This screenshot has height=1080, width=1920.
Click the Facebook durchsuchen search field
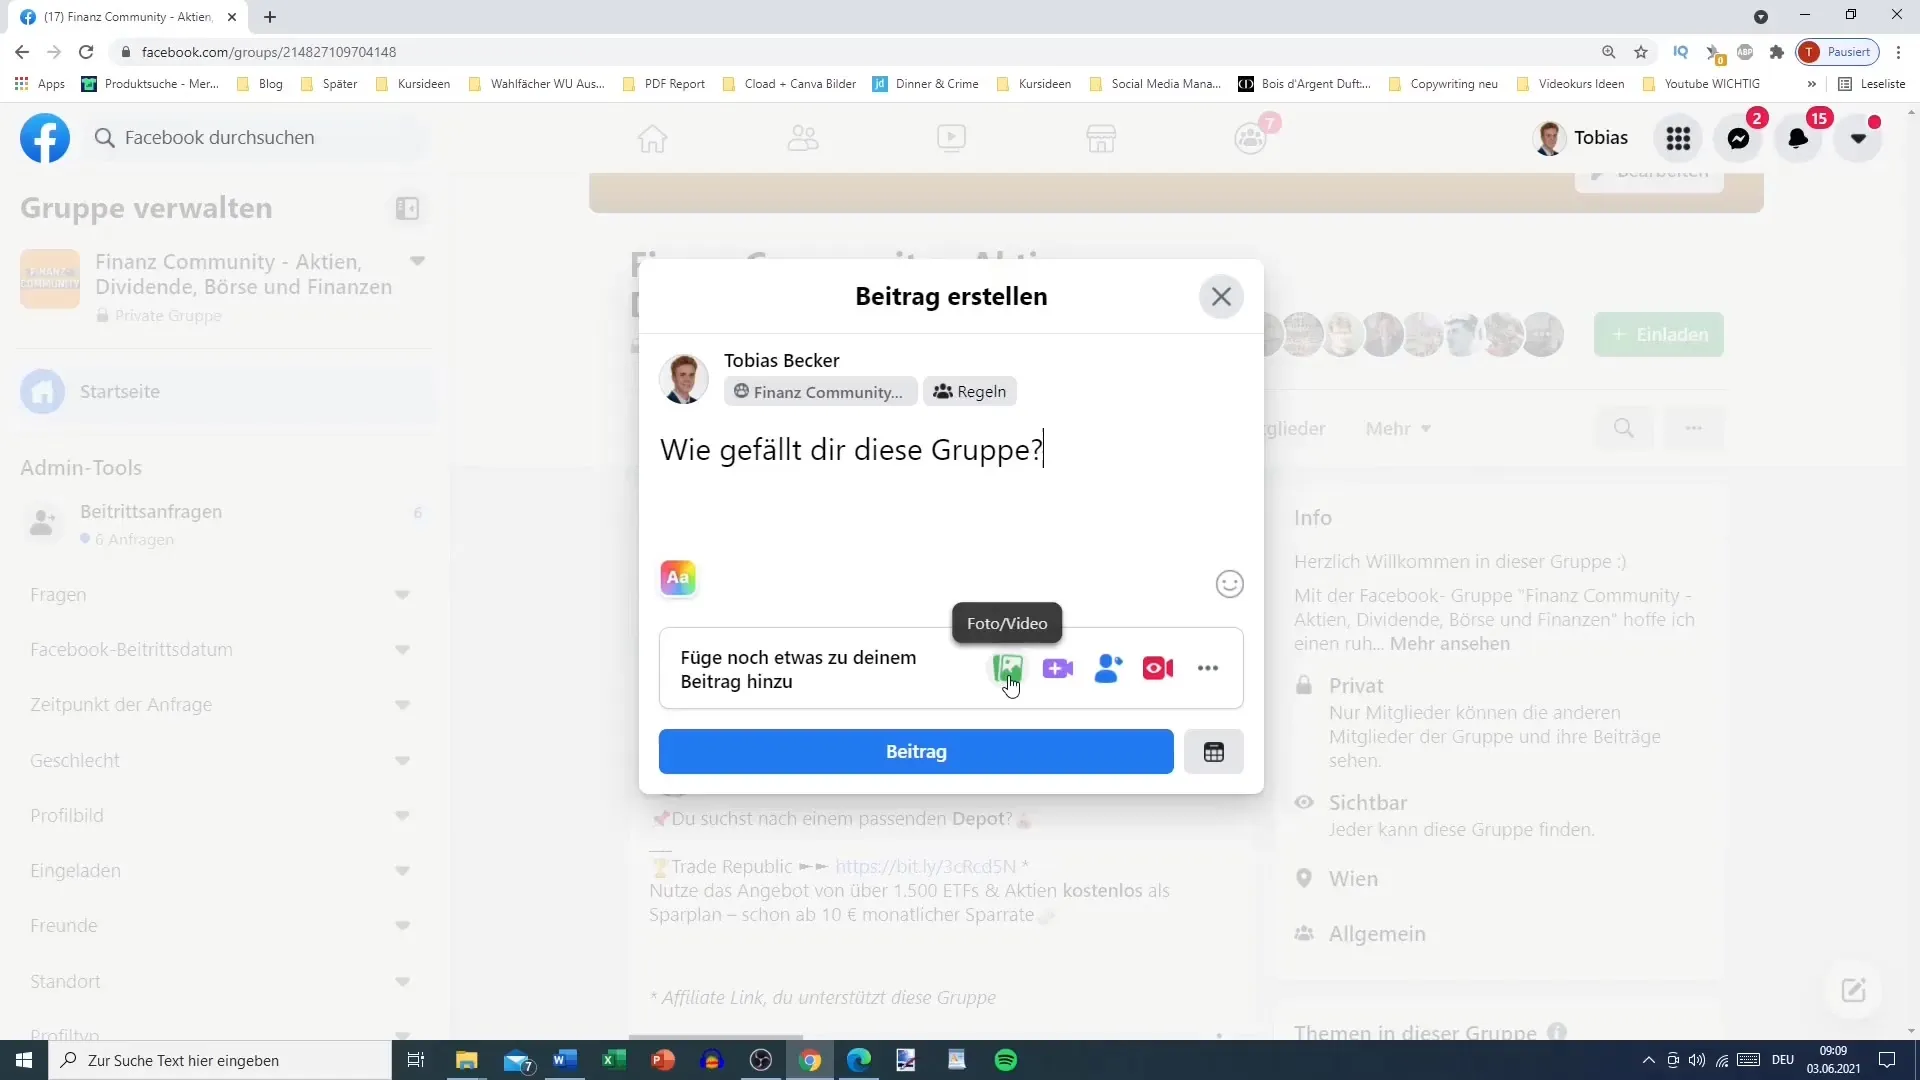point(258,138)
